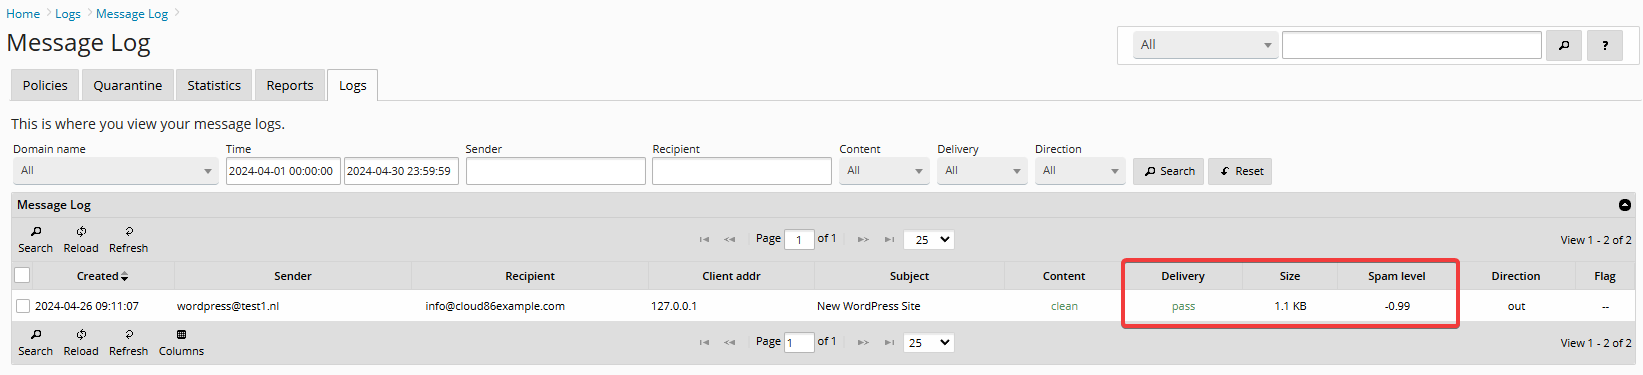Go to previous page in bottom pager

[x=730, y=343]
